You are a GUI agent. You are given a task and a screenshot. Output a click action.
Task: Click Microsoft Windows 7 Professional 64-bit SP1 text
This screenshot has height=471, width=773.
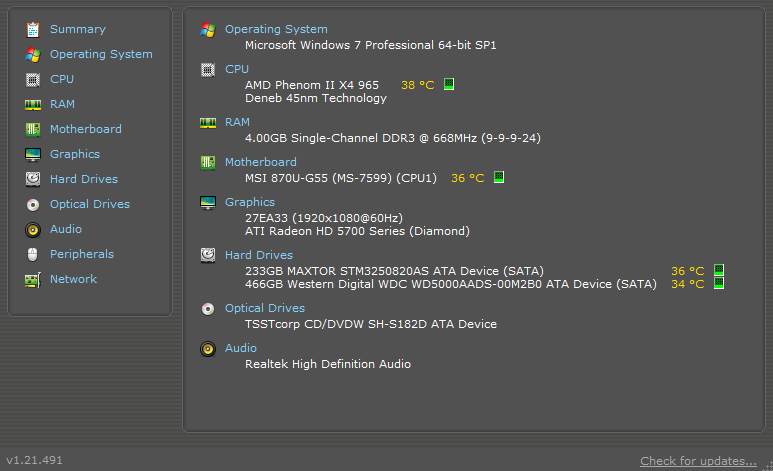(371, 45)
